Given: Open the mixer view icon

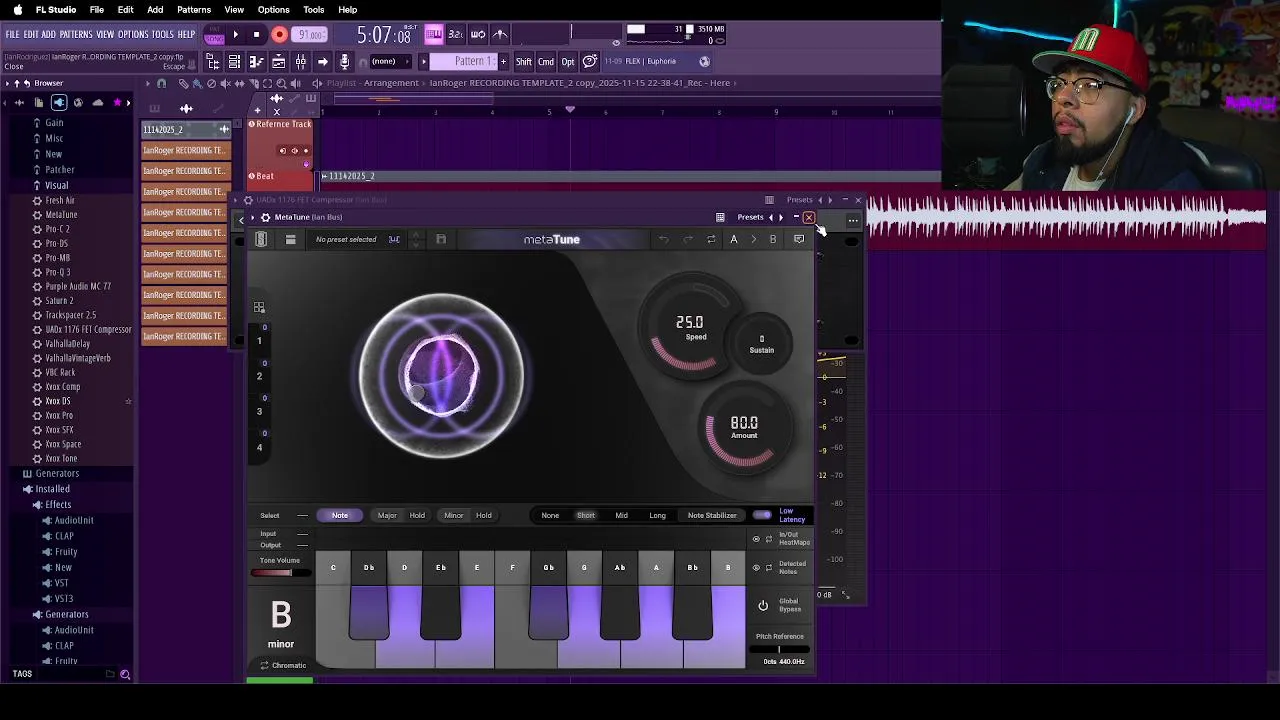Looking at the screenshot, I should [300, 62].
